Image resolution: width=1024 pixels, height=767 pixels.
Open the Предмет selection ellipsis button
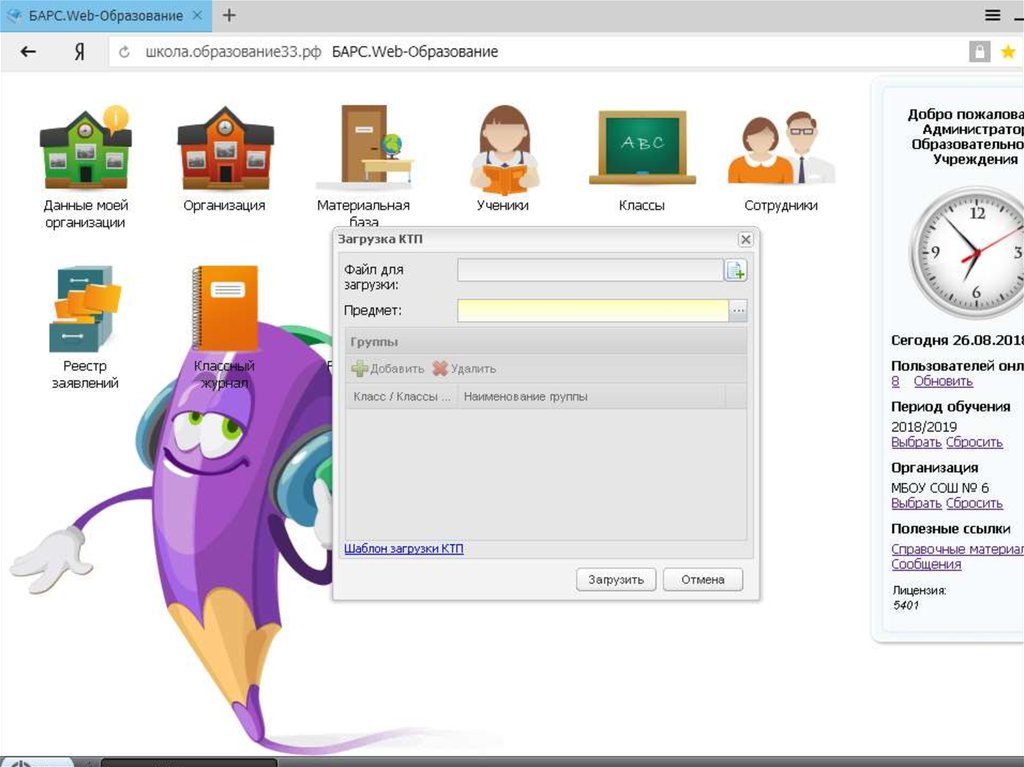pyautogui.click(x=738, y=311)
